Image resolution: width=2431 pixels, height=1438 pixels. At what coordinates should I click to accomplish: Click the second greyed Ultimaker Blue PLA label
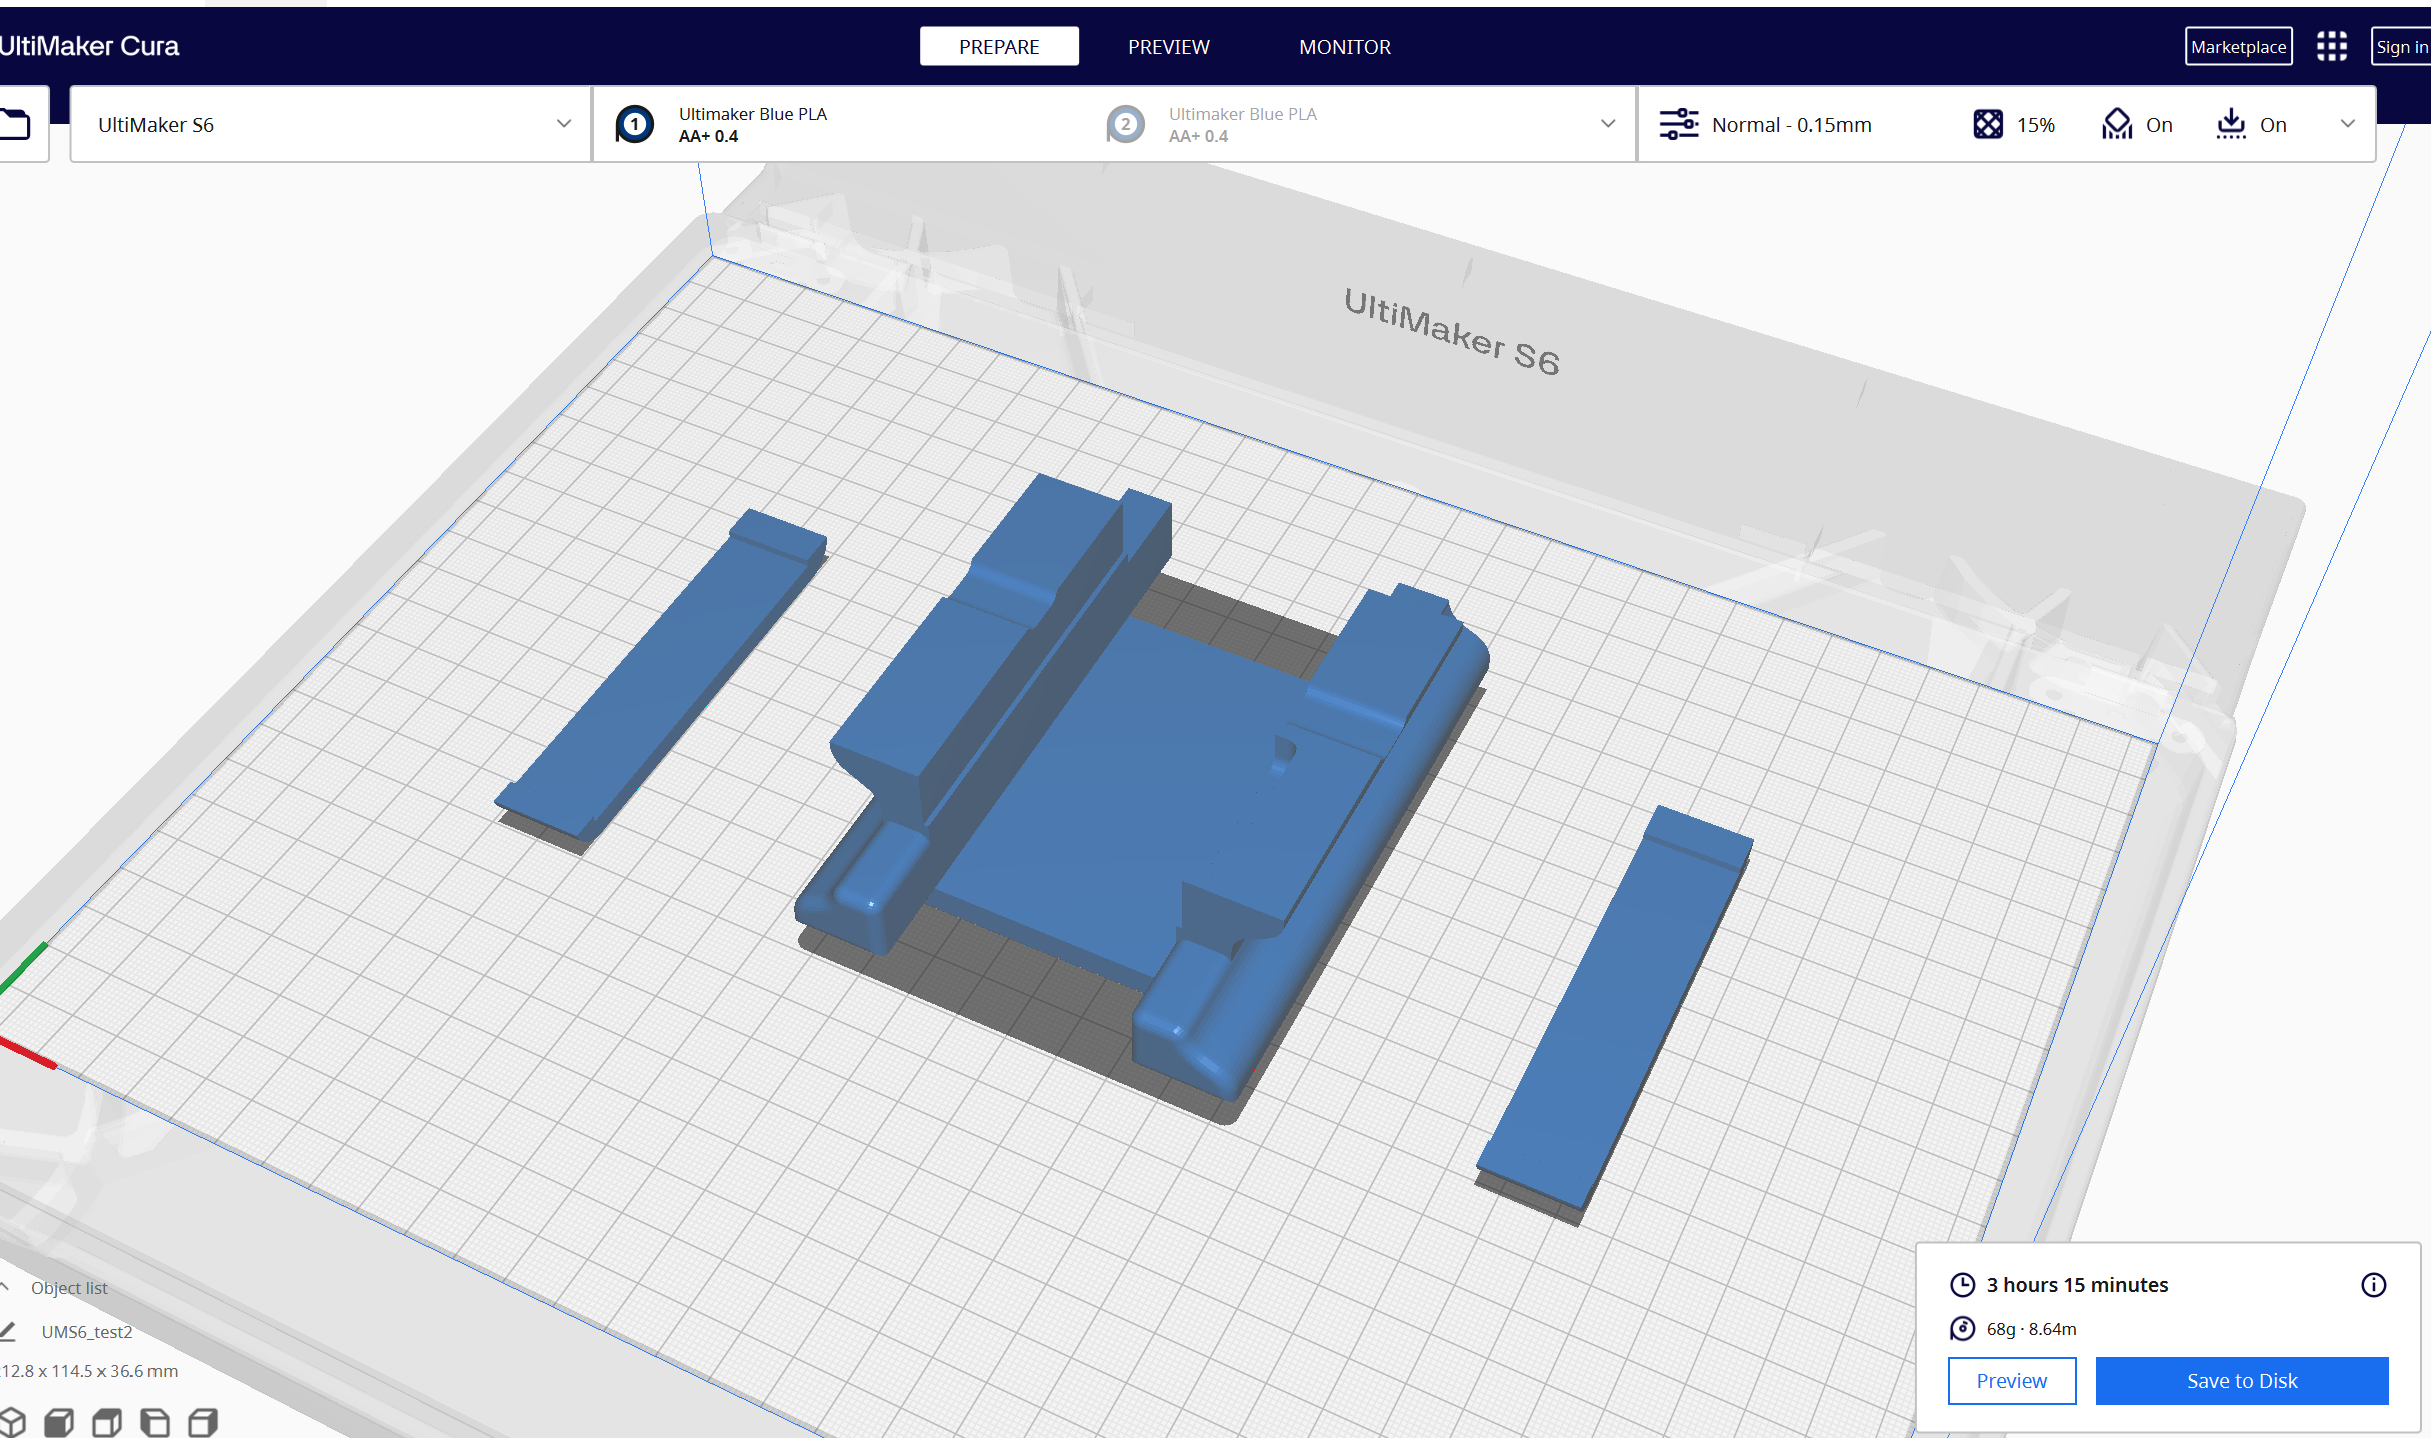1243,114
